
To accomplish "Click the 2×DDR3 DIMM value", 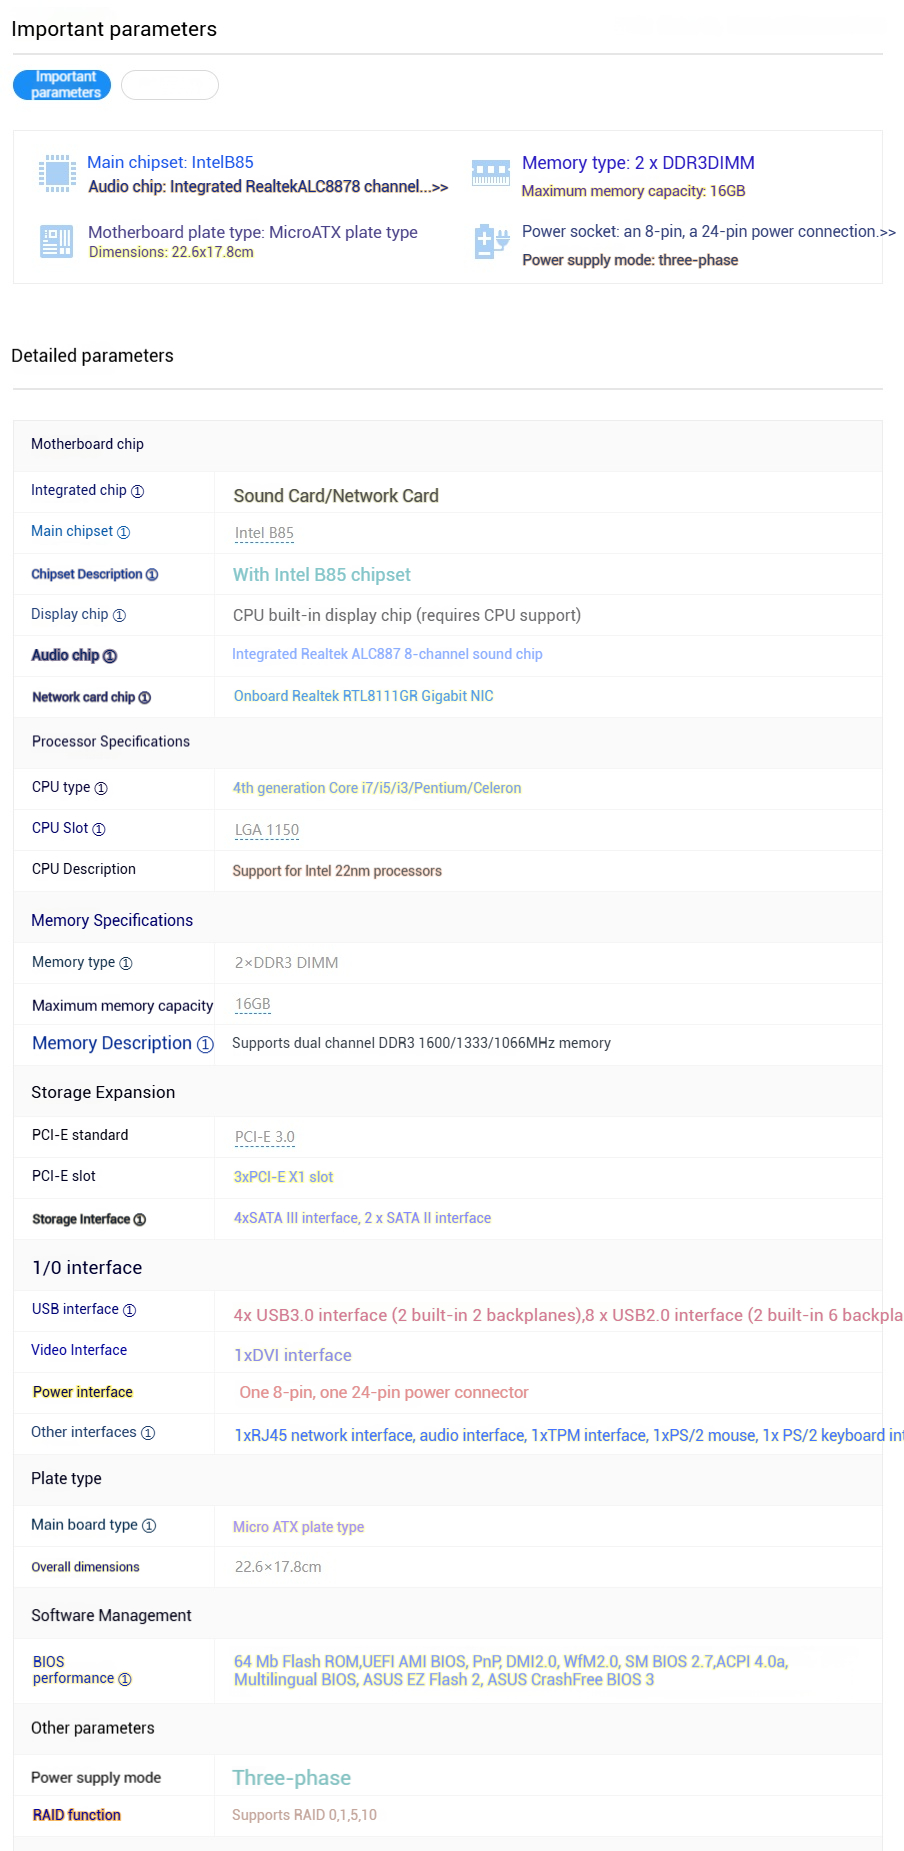I will [287, 963].
